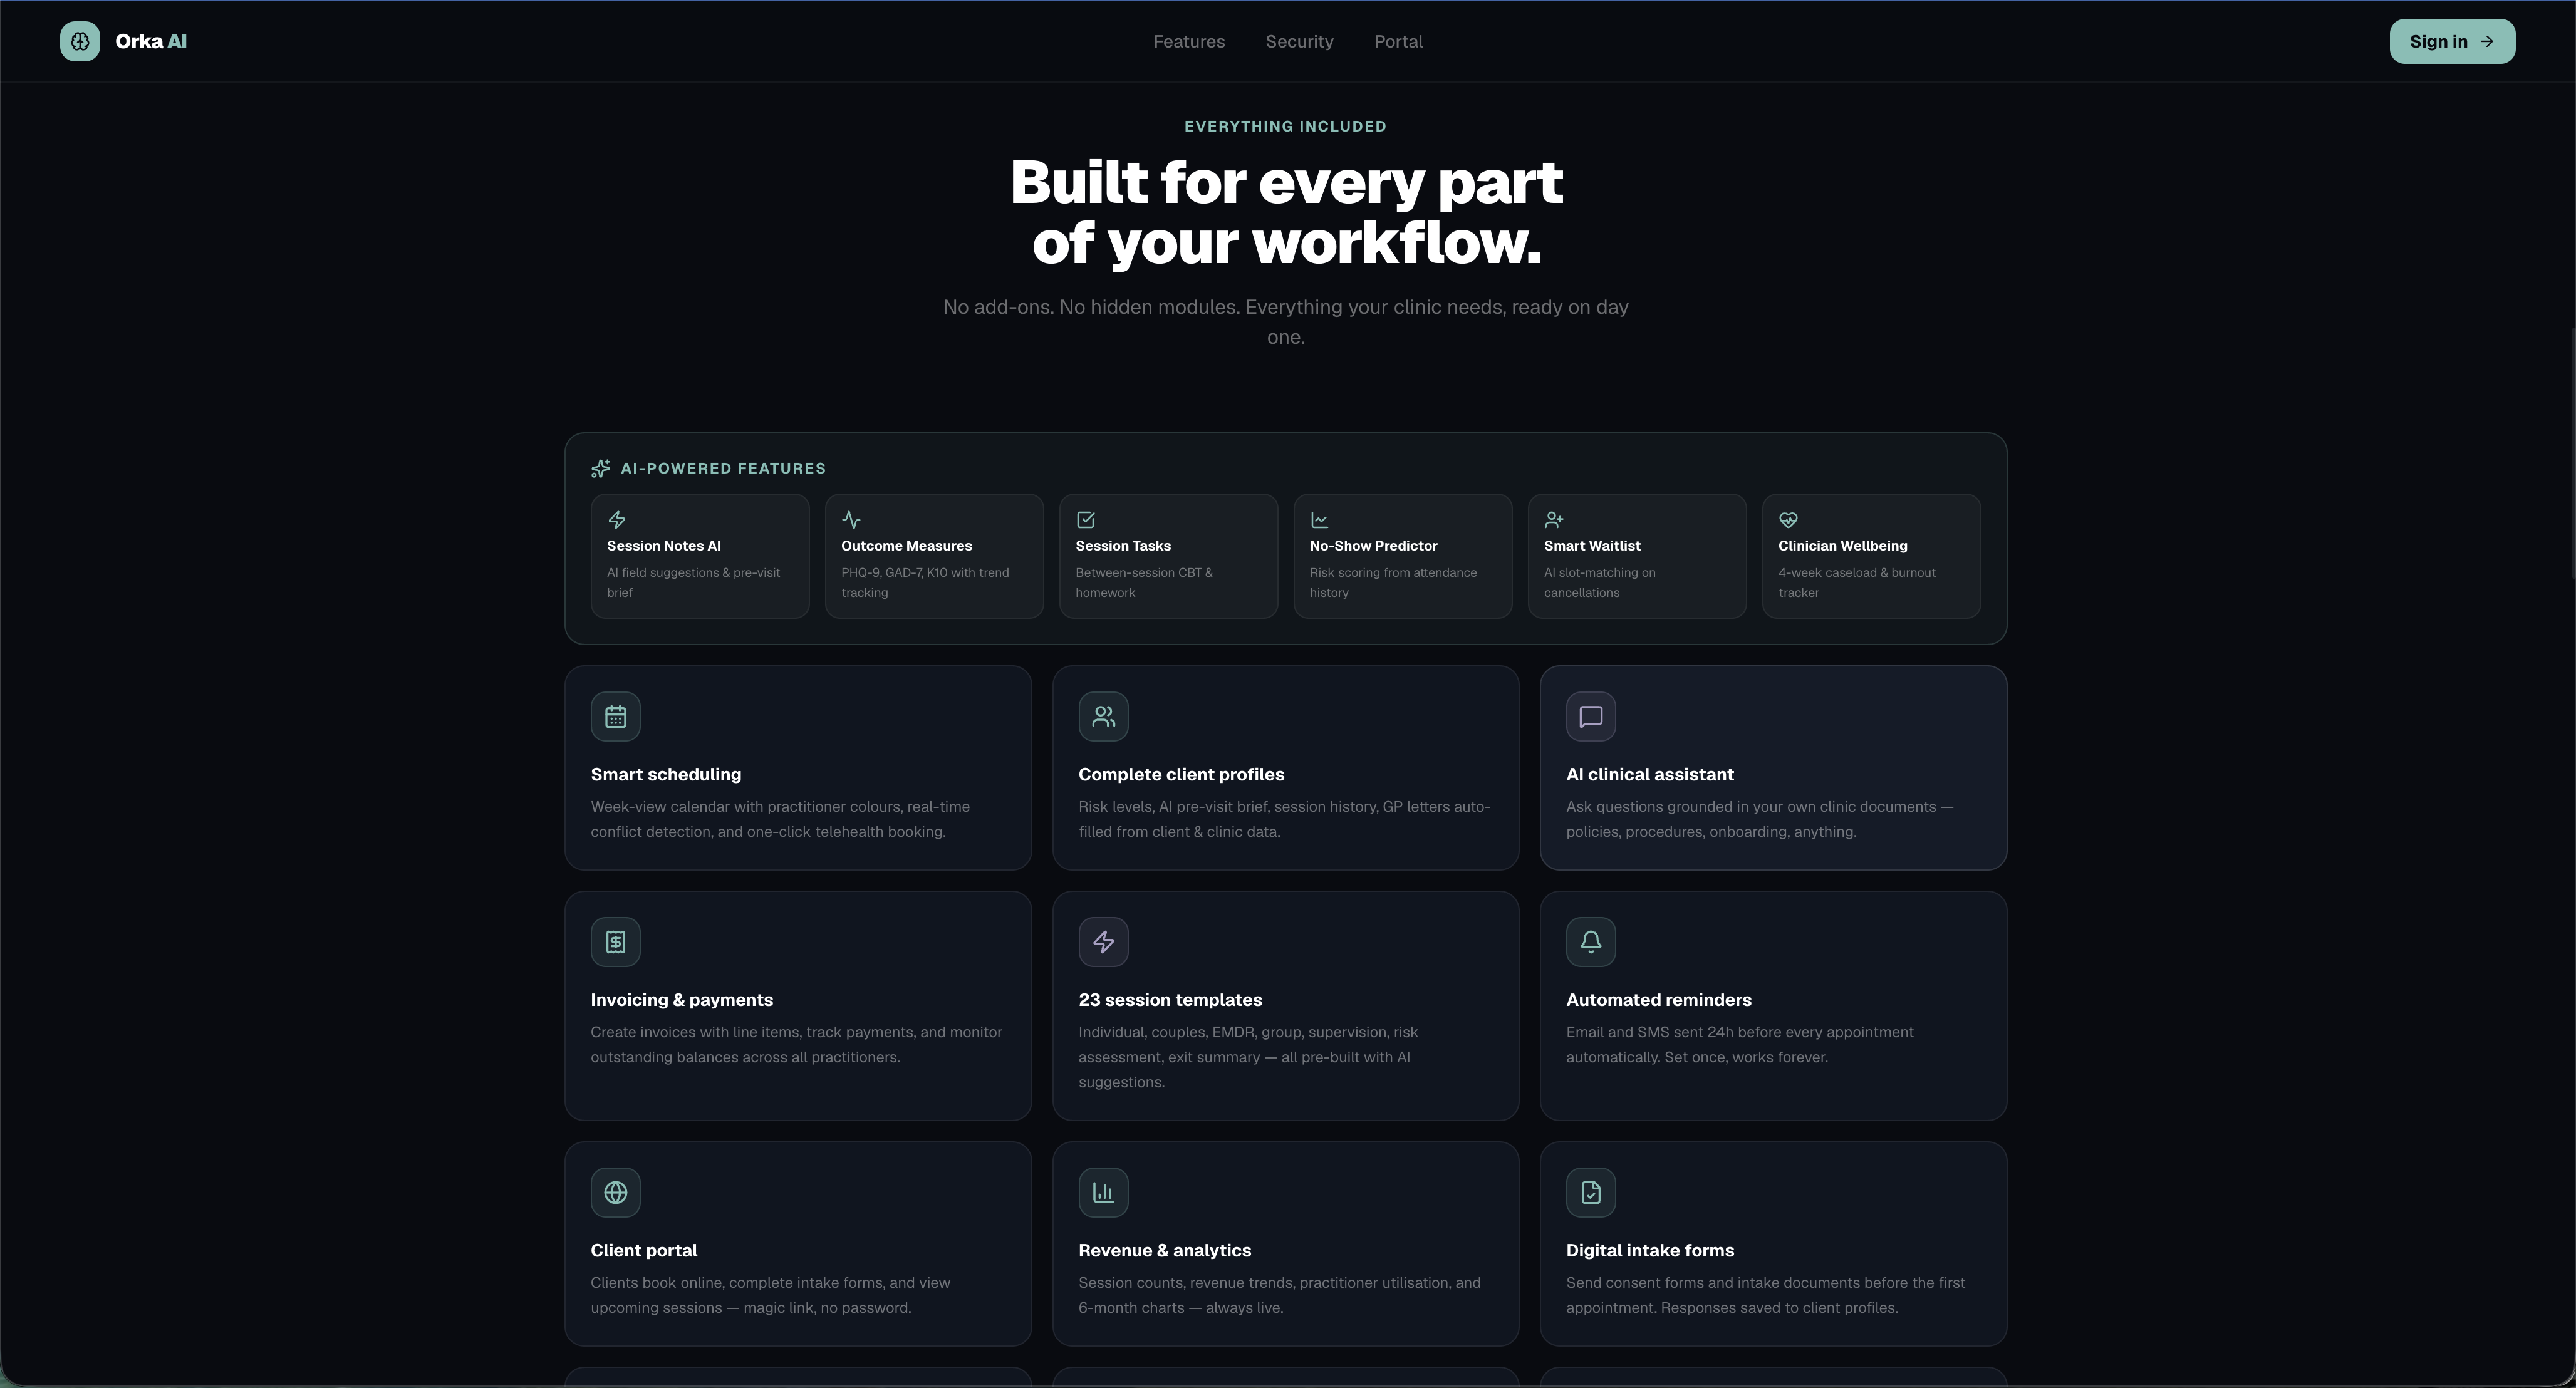
Task: Click the AI clinical assistant heading
Action: coord(1650,774)
